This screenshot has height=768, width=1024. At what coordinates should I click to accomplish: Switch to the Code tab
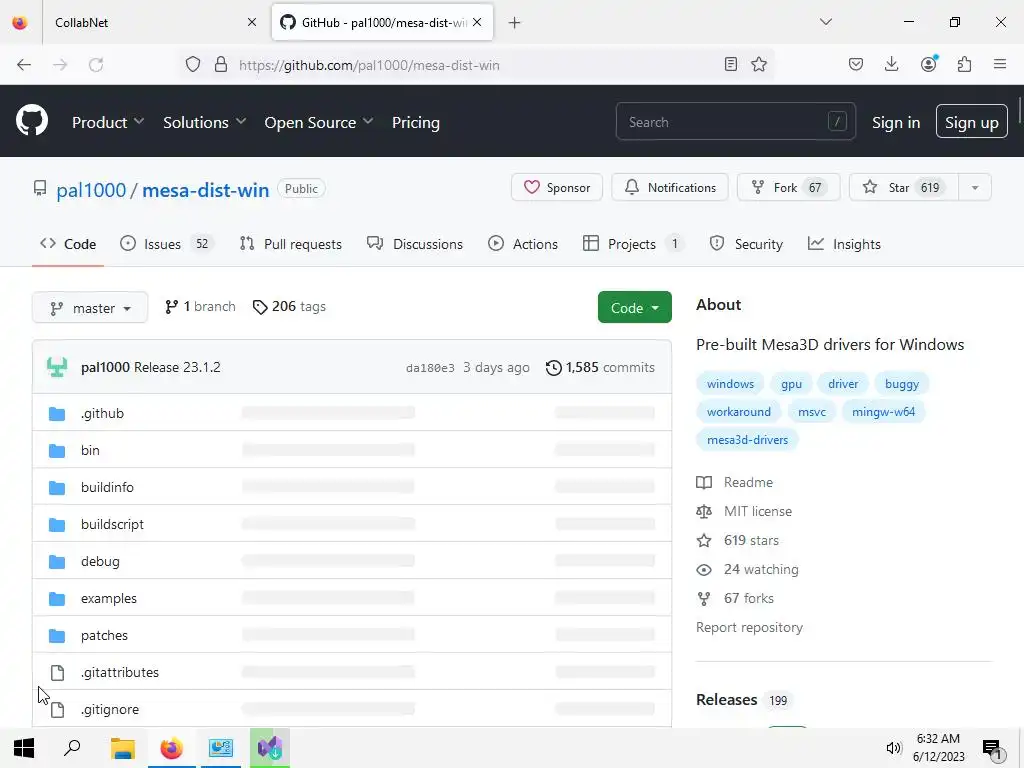tap(68, 244)
